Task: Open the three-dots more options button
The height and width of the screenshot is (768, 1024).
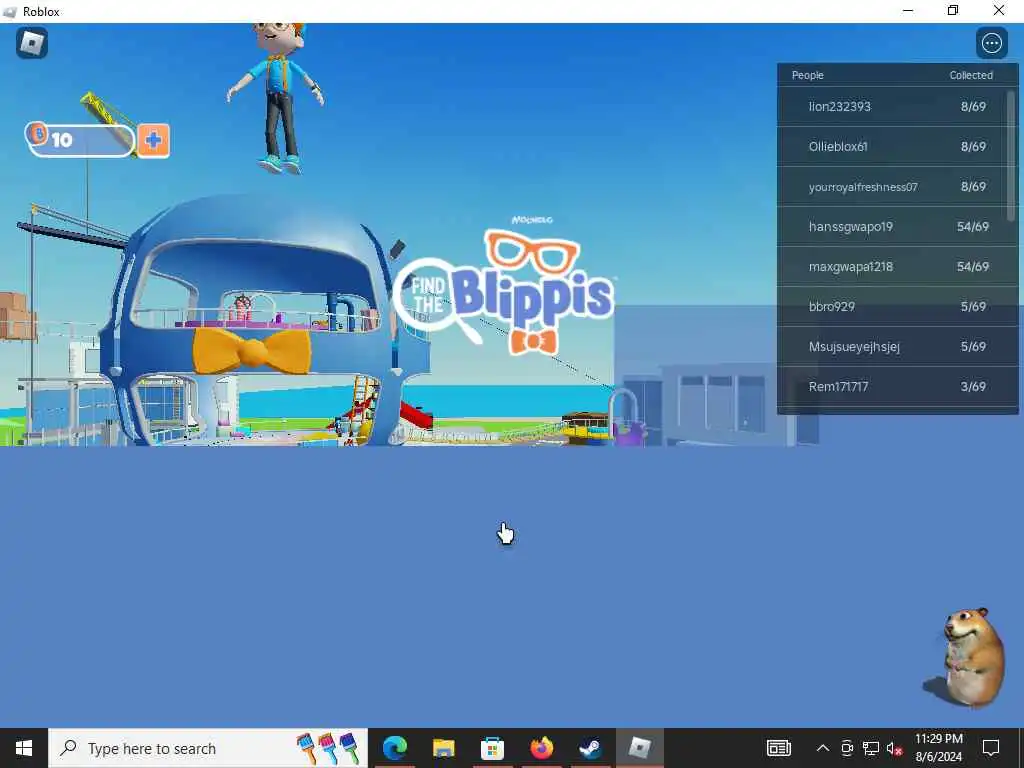Action: (991, 43)
